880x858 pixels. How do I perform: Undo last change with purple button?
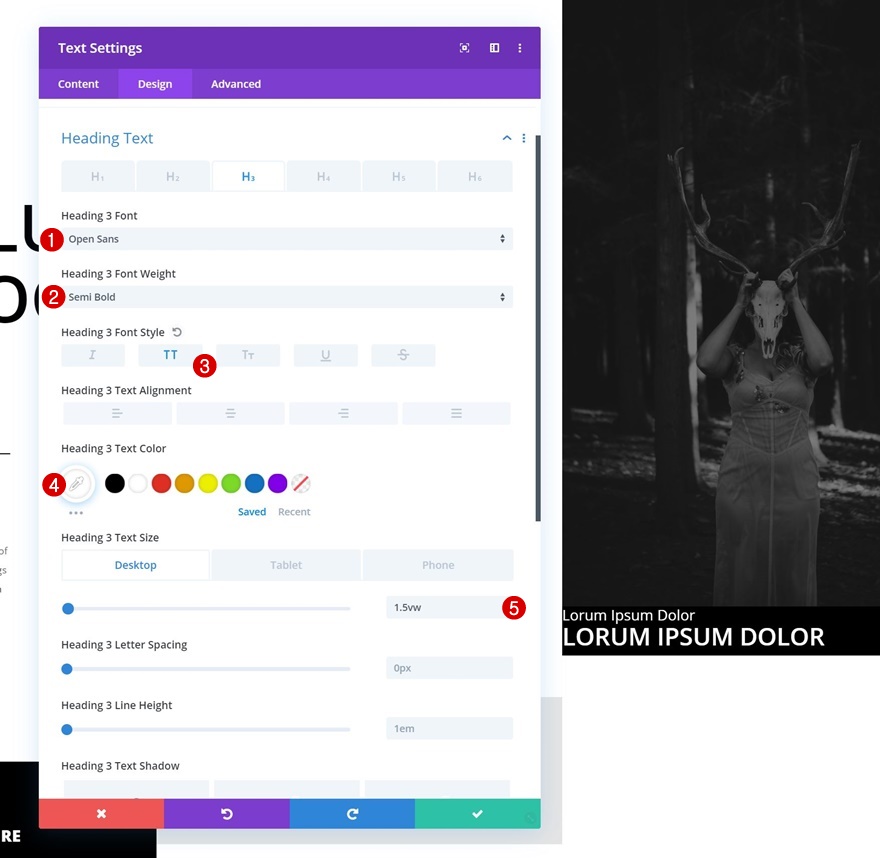[227, 814]
